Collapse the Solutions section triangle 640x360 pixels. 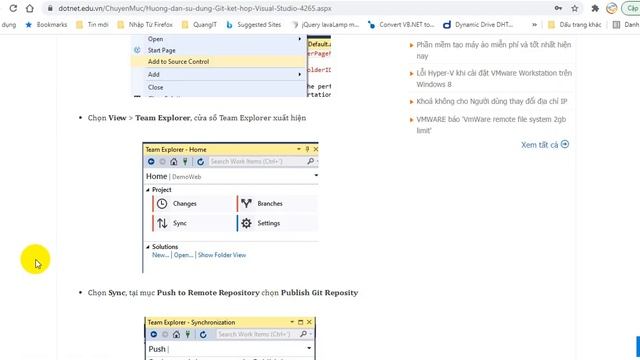[x=148, y=247]
